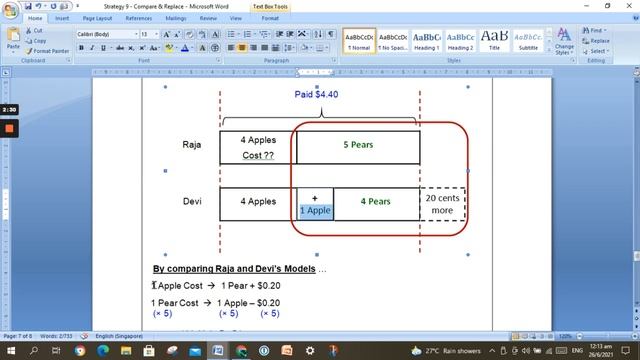Start a bulleted list
This screenshot has width=640, height=360.
231,34
